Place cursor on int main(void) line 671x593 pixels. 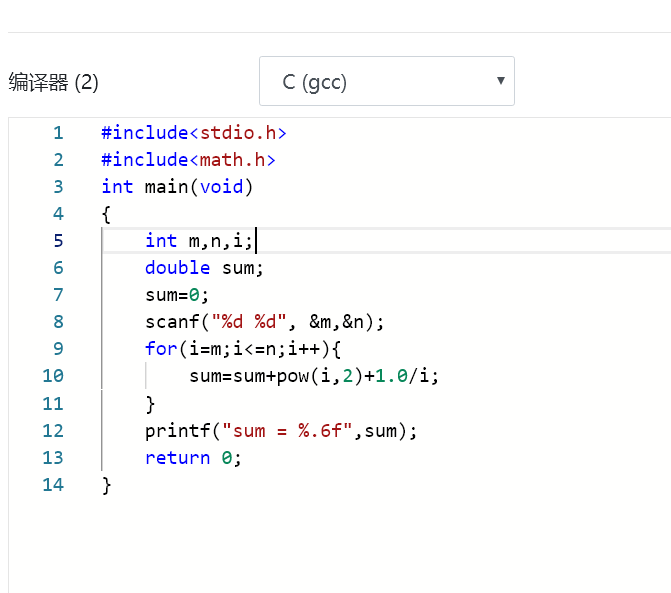point(177,187)
